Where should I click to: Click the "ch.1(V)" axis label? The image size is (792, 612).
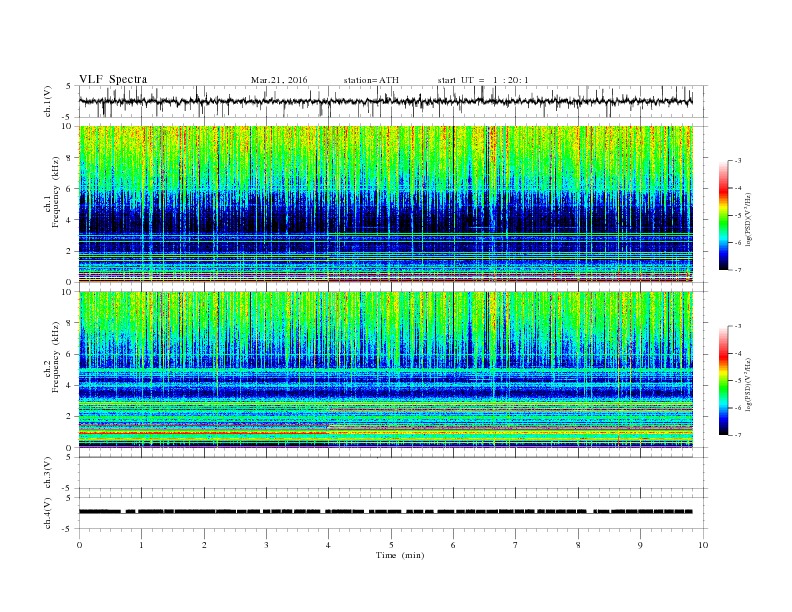(x=48, y=101)
